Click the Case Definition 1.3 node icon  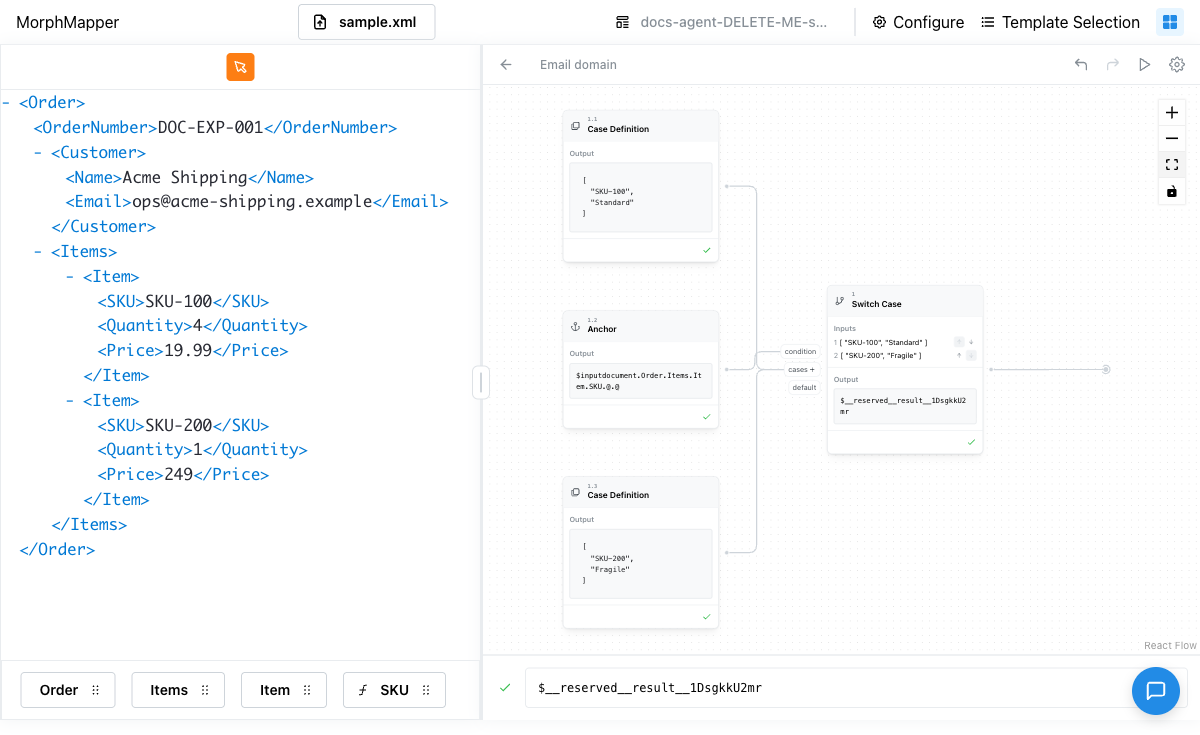coord(575,493)
